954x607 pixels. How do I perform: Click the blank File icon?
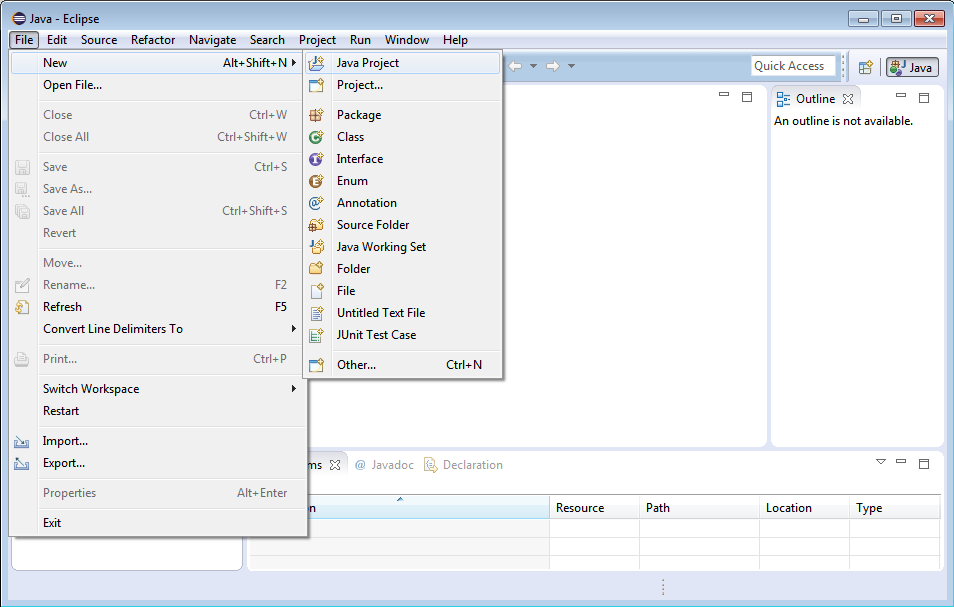click(x=316, y=291)
